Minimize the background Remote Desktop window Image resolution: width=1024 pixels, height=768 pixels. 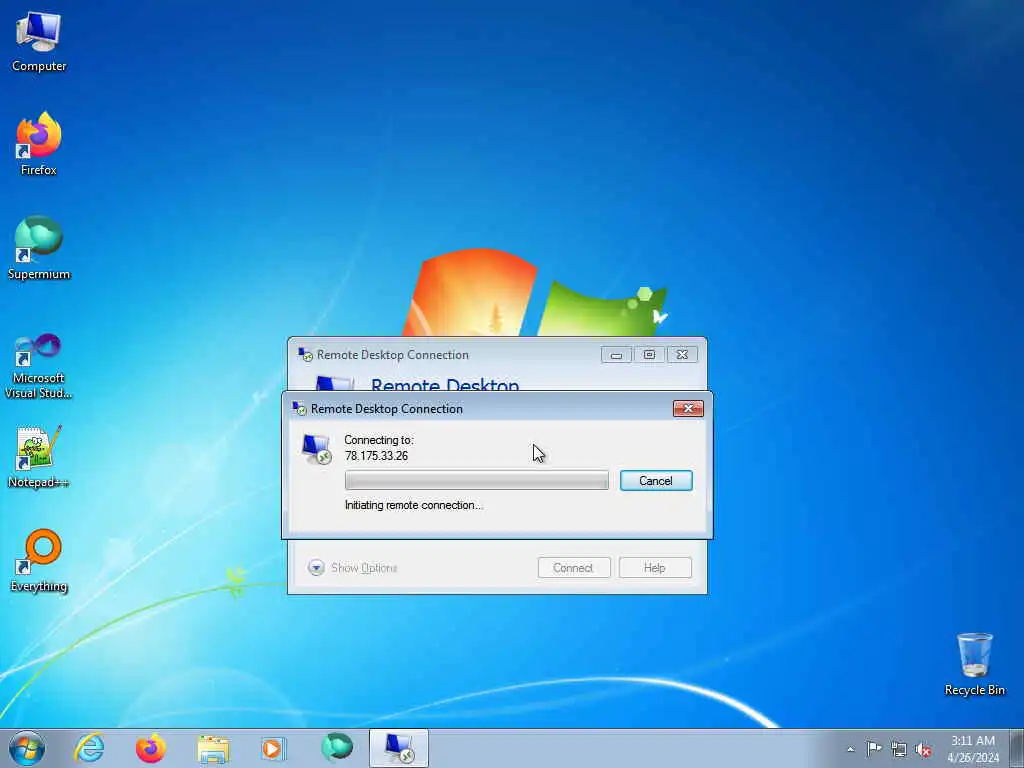tap(616, 355)
